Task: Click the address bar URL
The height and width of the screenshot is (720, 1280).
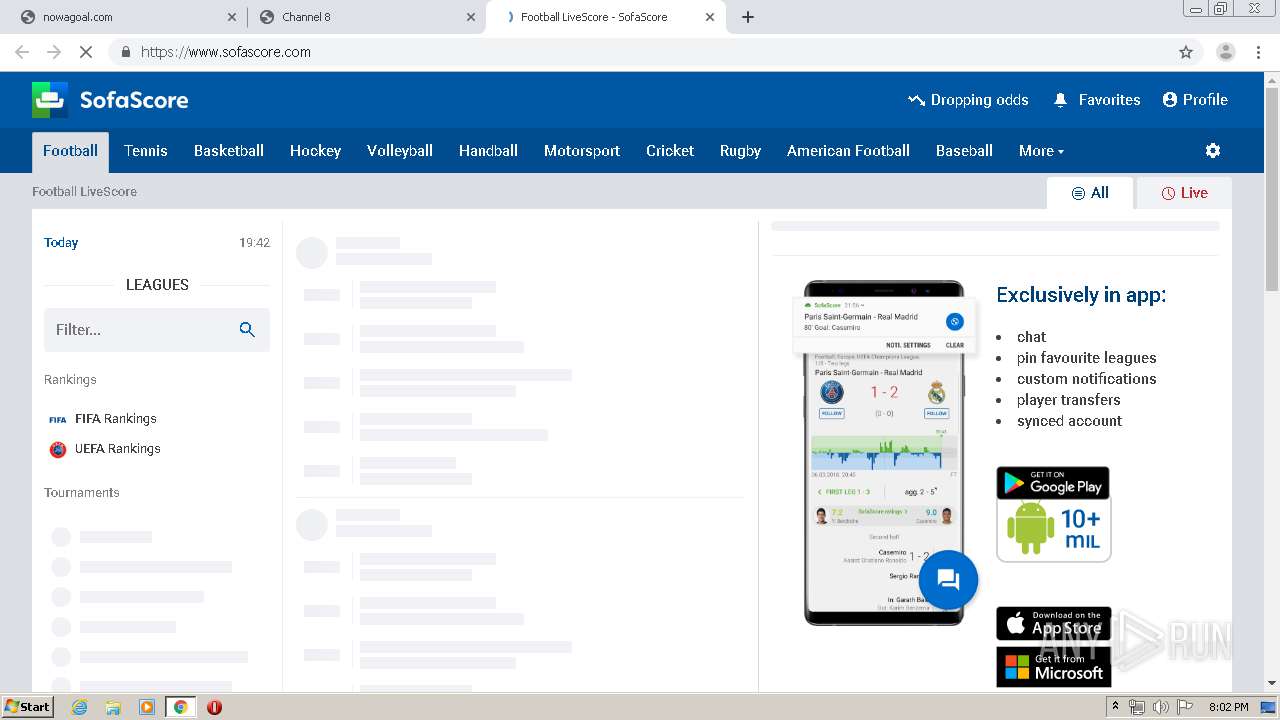Action: [x=226, y=52]
